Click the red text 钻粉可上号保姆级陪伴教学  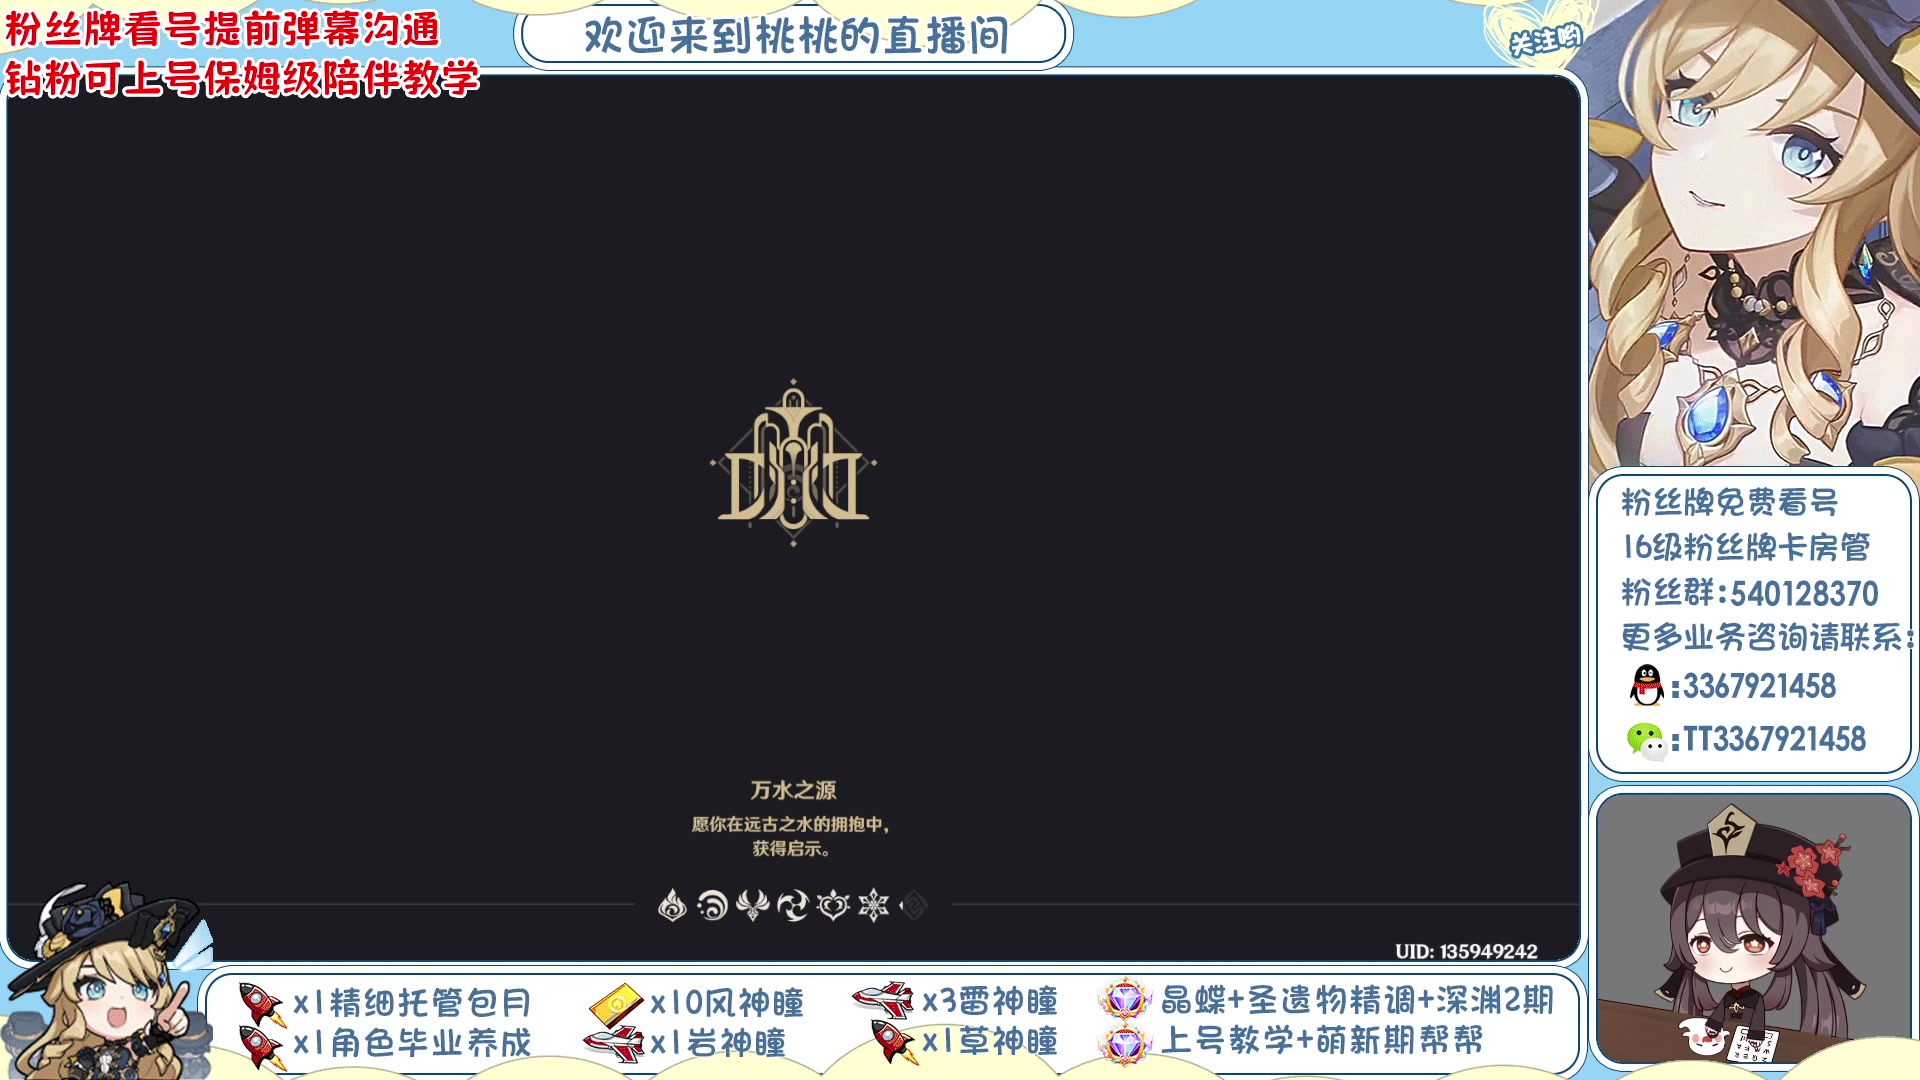pyautogui.click(x=242, y=78)
